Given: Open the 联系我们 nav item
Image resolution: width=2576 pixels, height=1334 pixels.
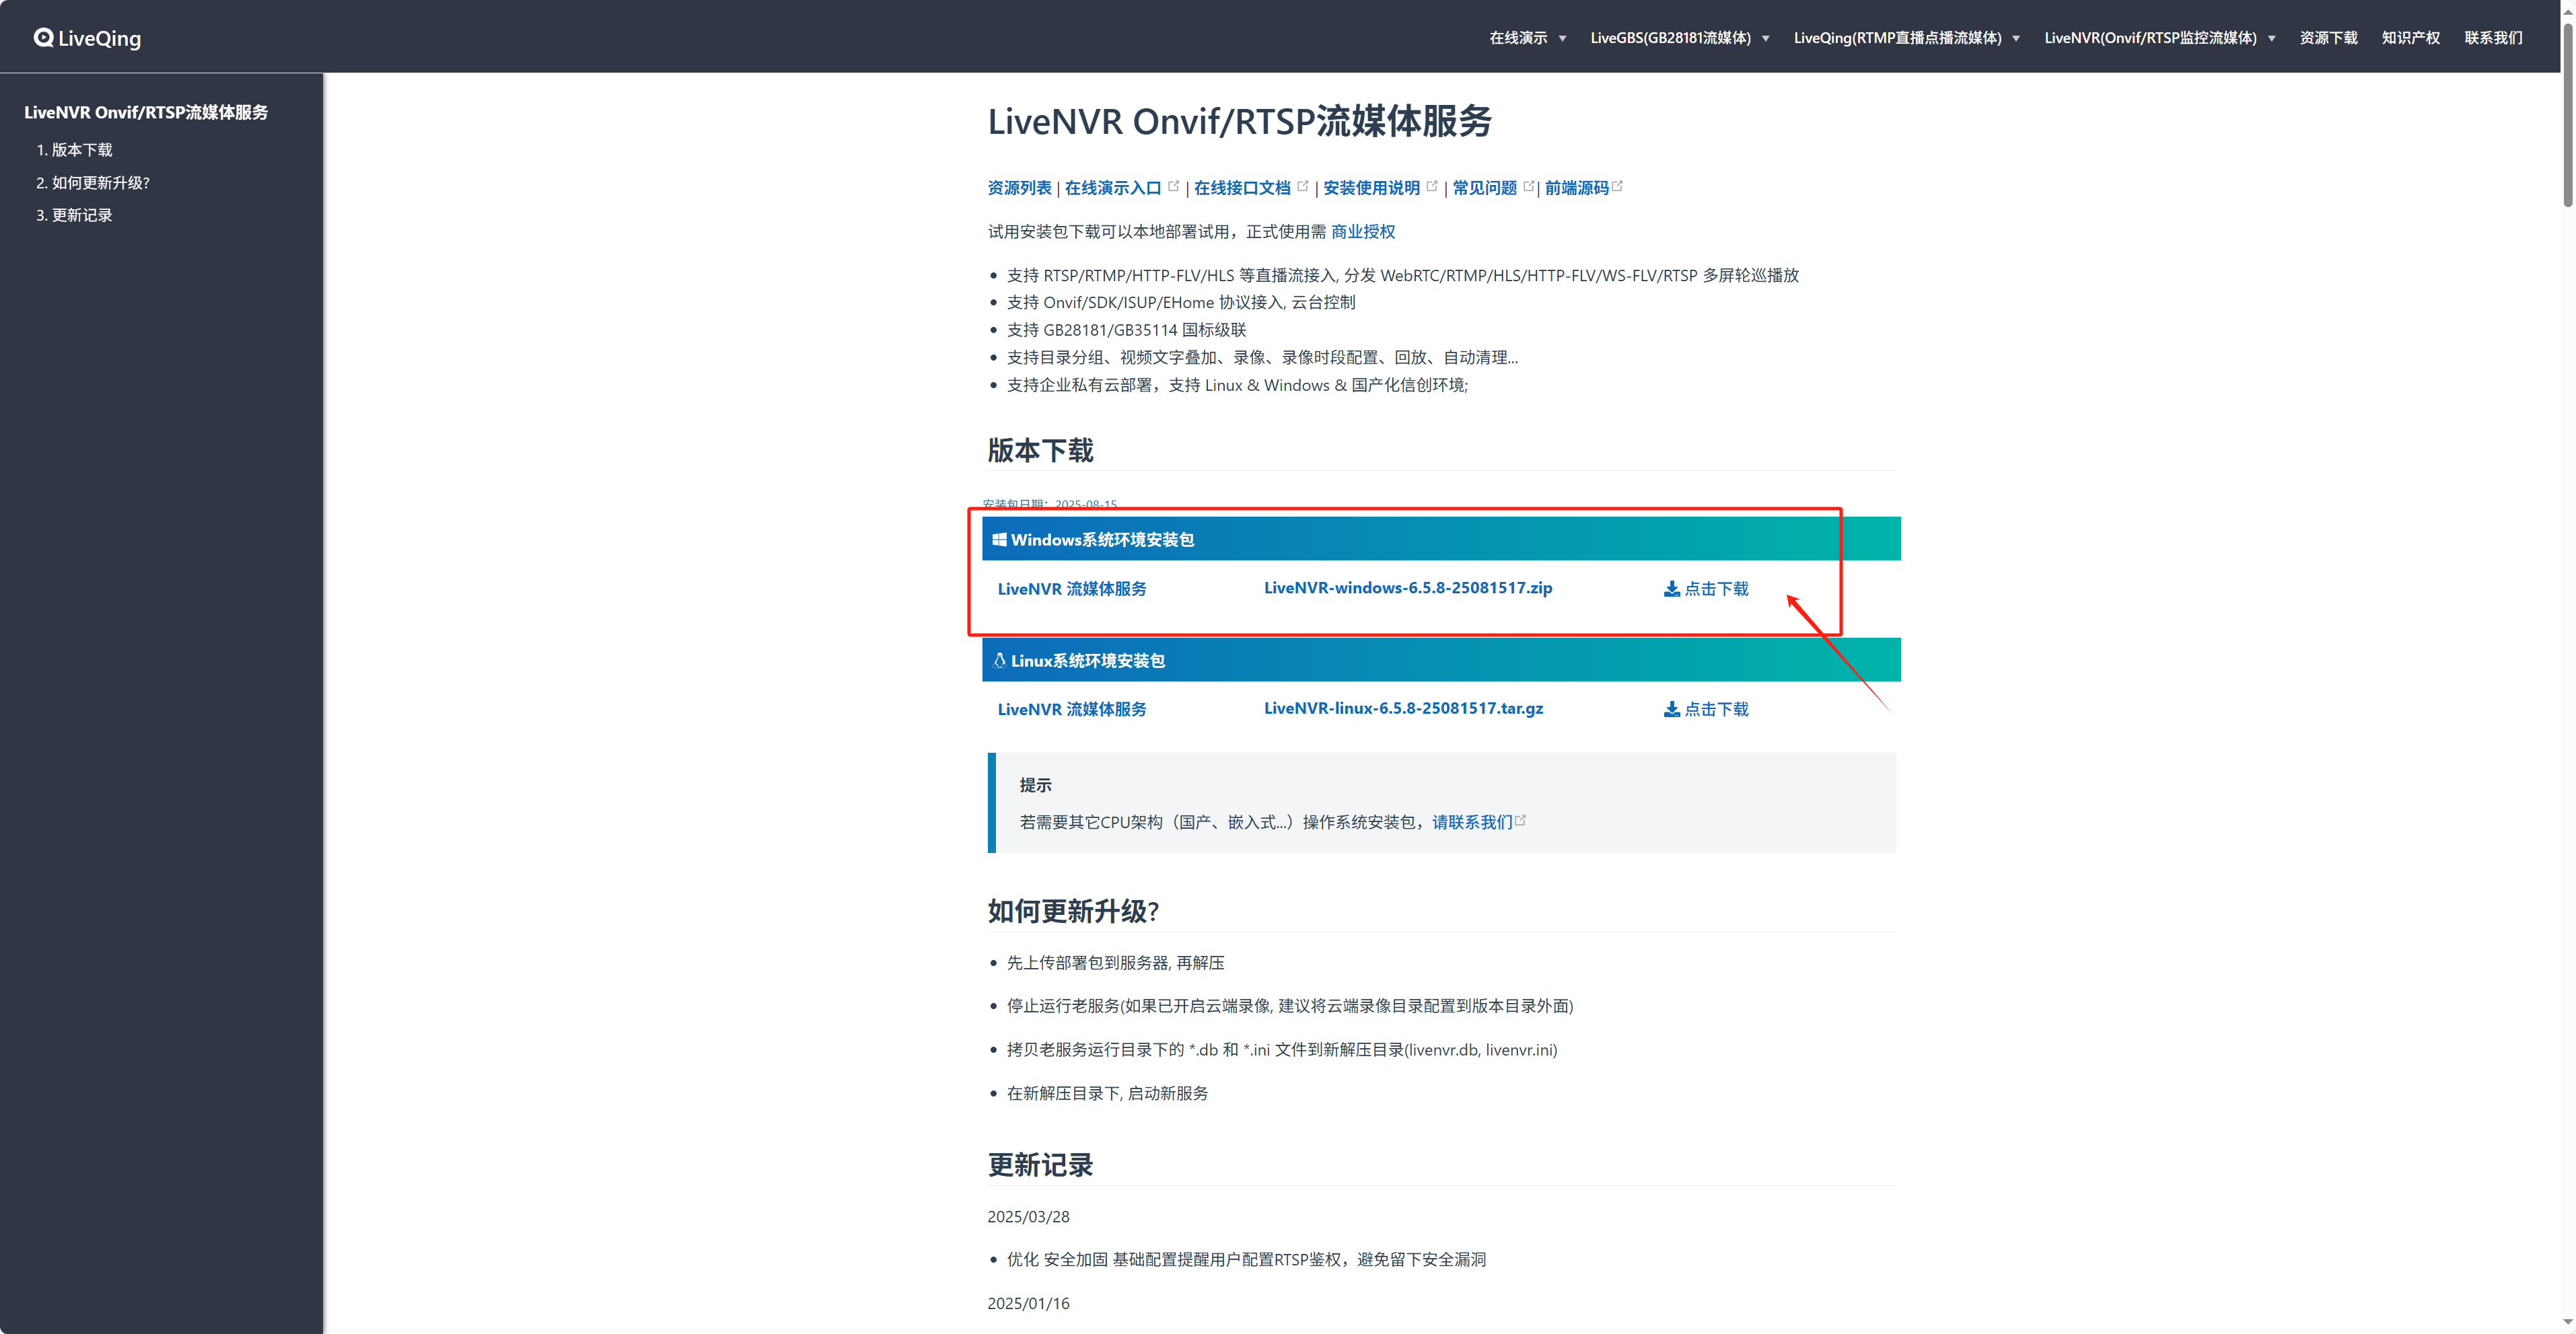Looking at the screenshot, I should coord(2493,38).
